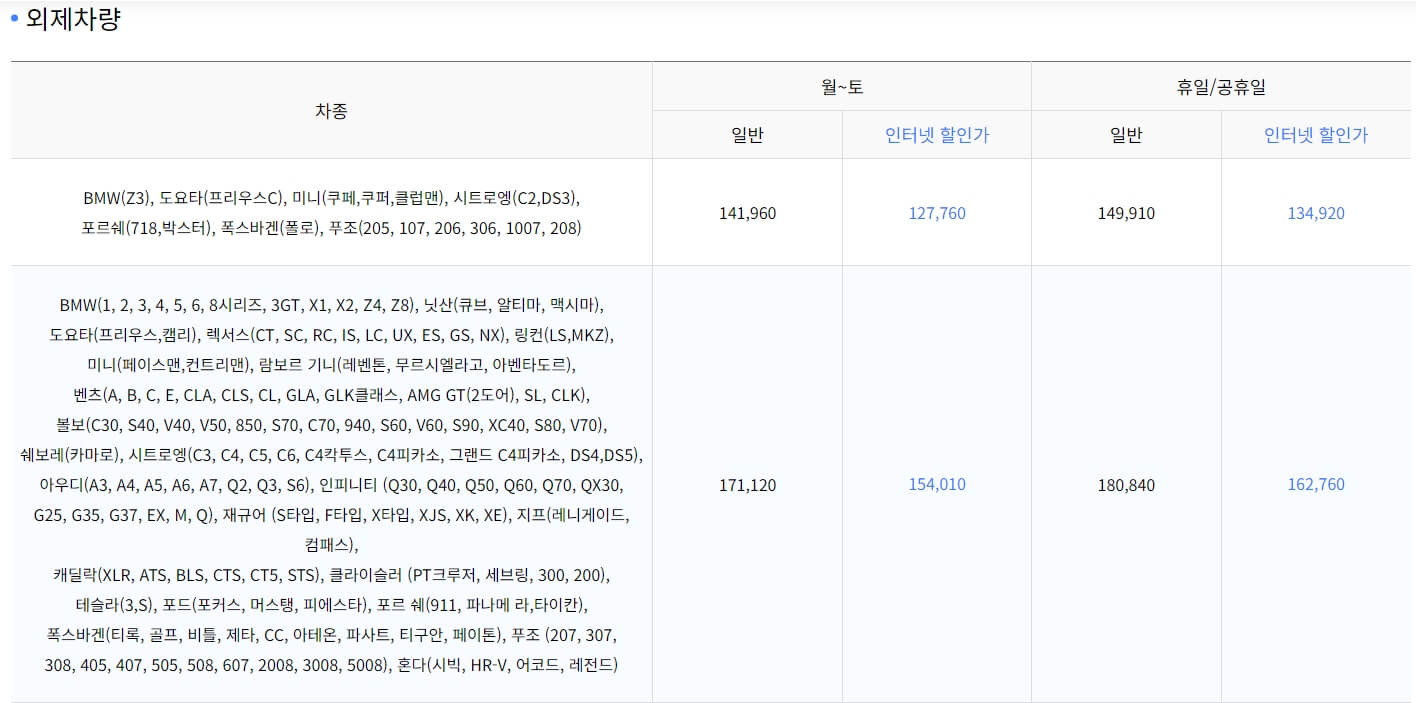Click the 컴패스 text line
1416x703 pixels.
331,545
